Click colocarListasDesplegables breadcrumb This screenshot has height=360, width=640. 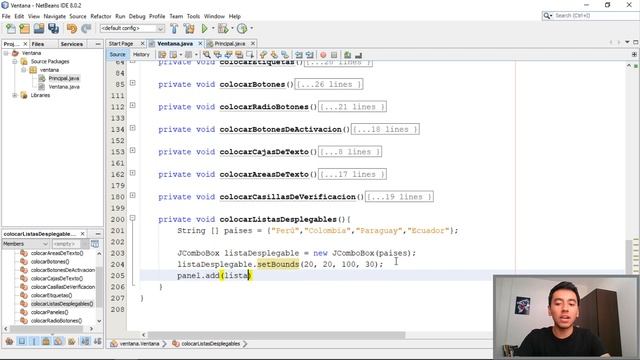[x=211, y=344]
